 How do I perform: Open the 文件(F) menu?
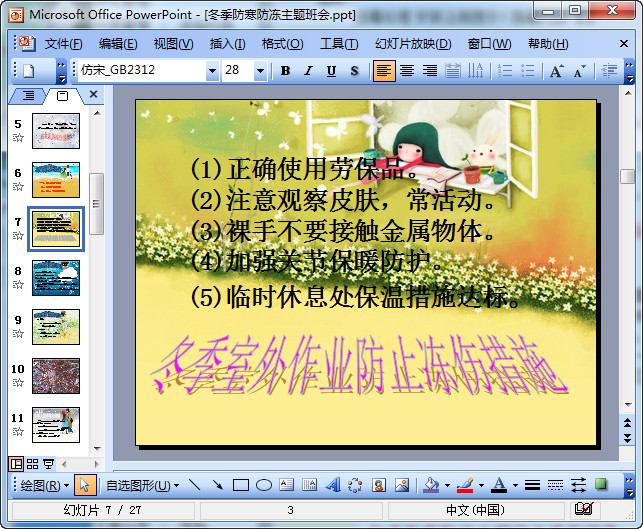[x=64, y=43]
